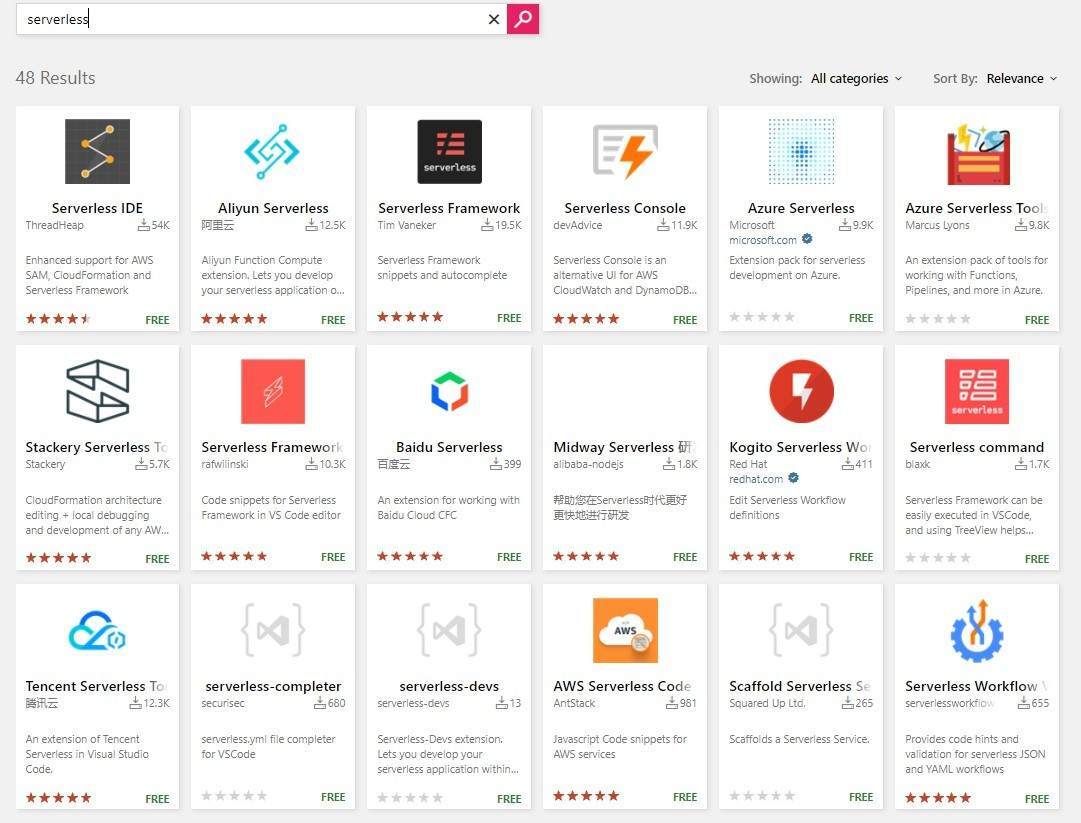Choose the Stackery Serverless Tools logo
The width and height of the screenshot is (1081, 823).
coord(97,391)
